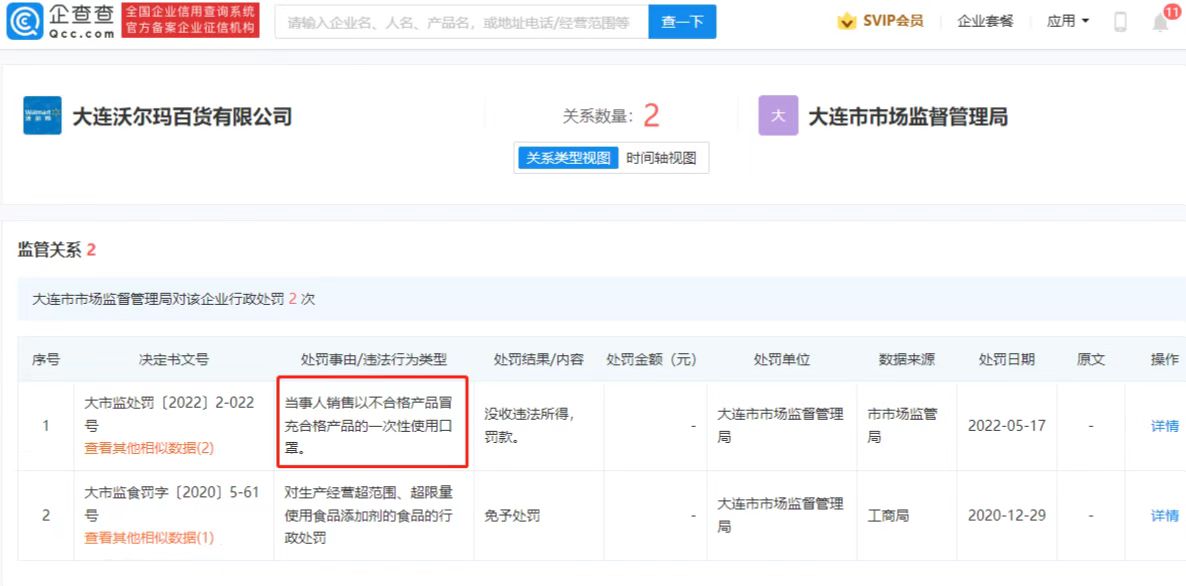
Task: Click the purple 大 avatar icon
Action: tap(778, 116)
